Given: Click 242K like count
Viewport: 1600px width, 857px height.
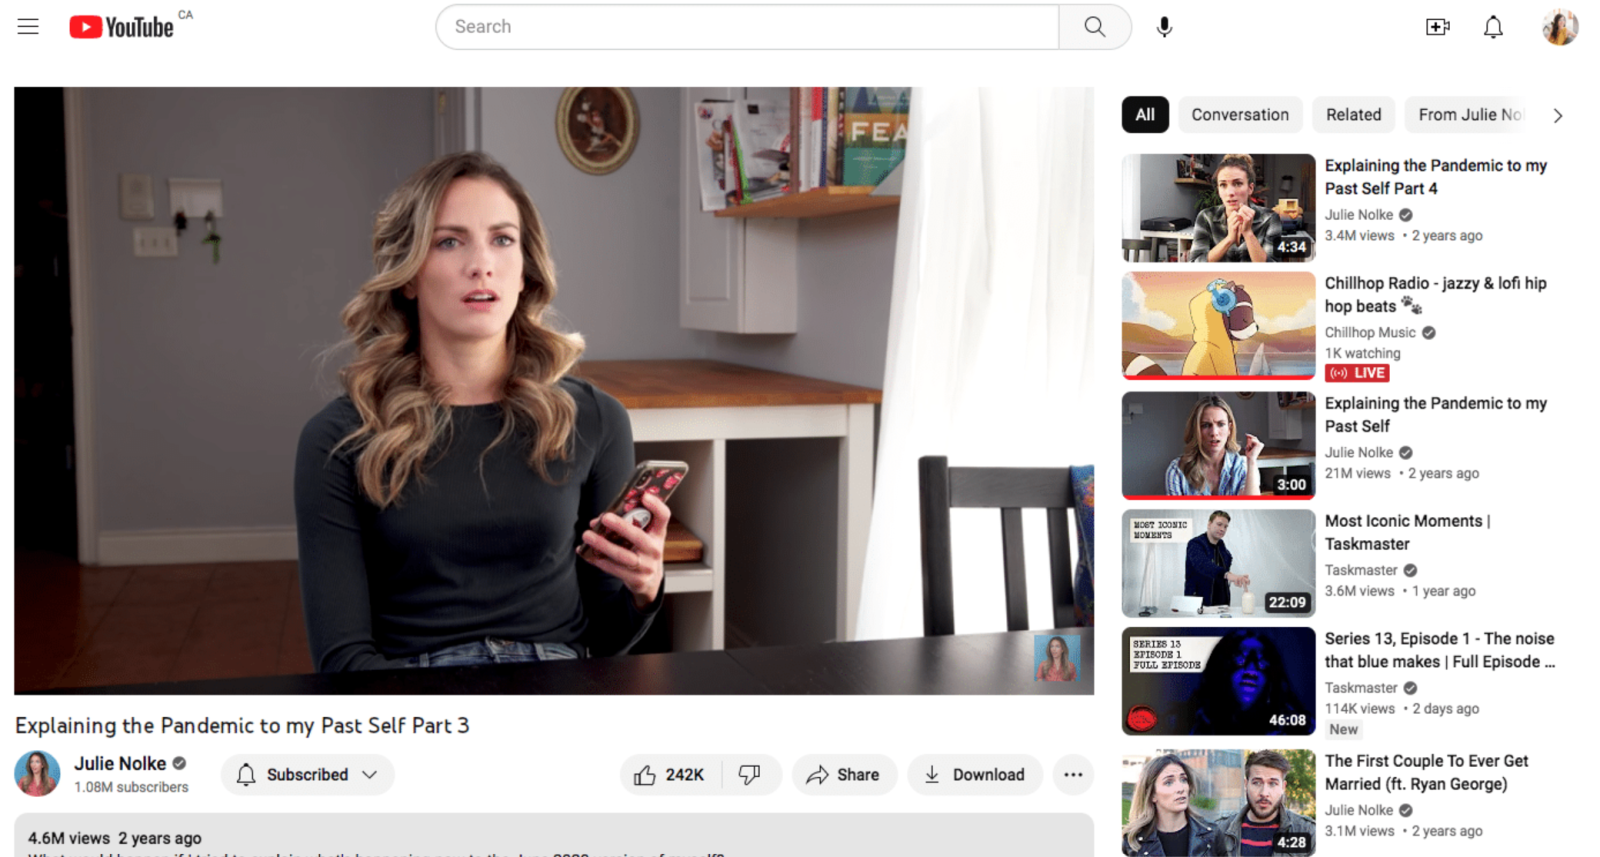Looking at the screenshot, I should click(685, 775).
